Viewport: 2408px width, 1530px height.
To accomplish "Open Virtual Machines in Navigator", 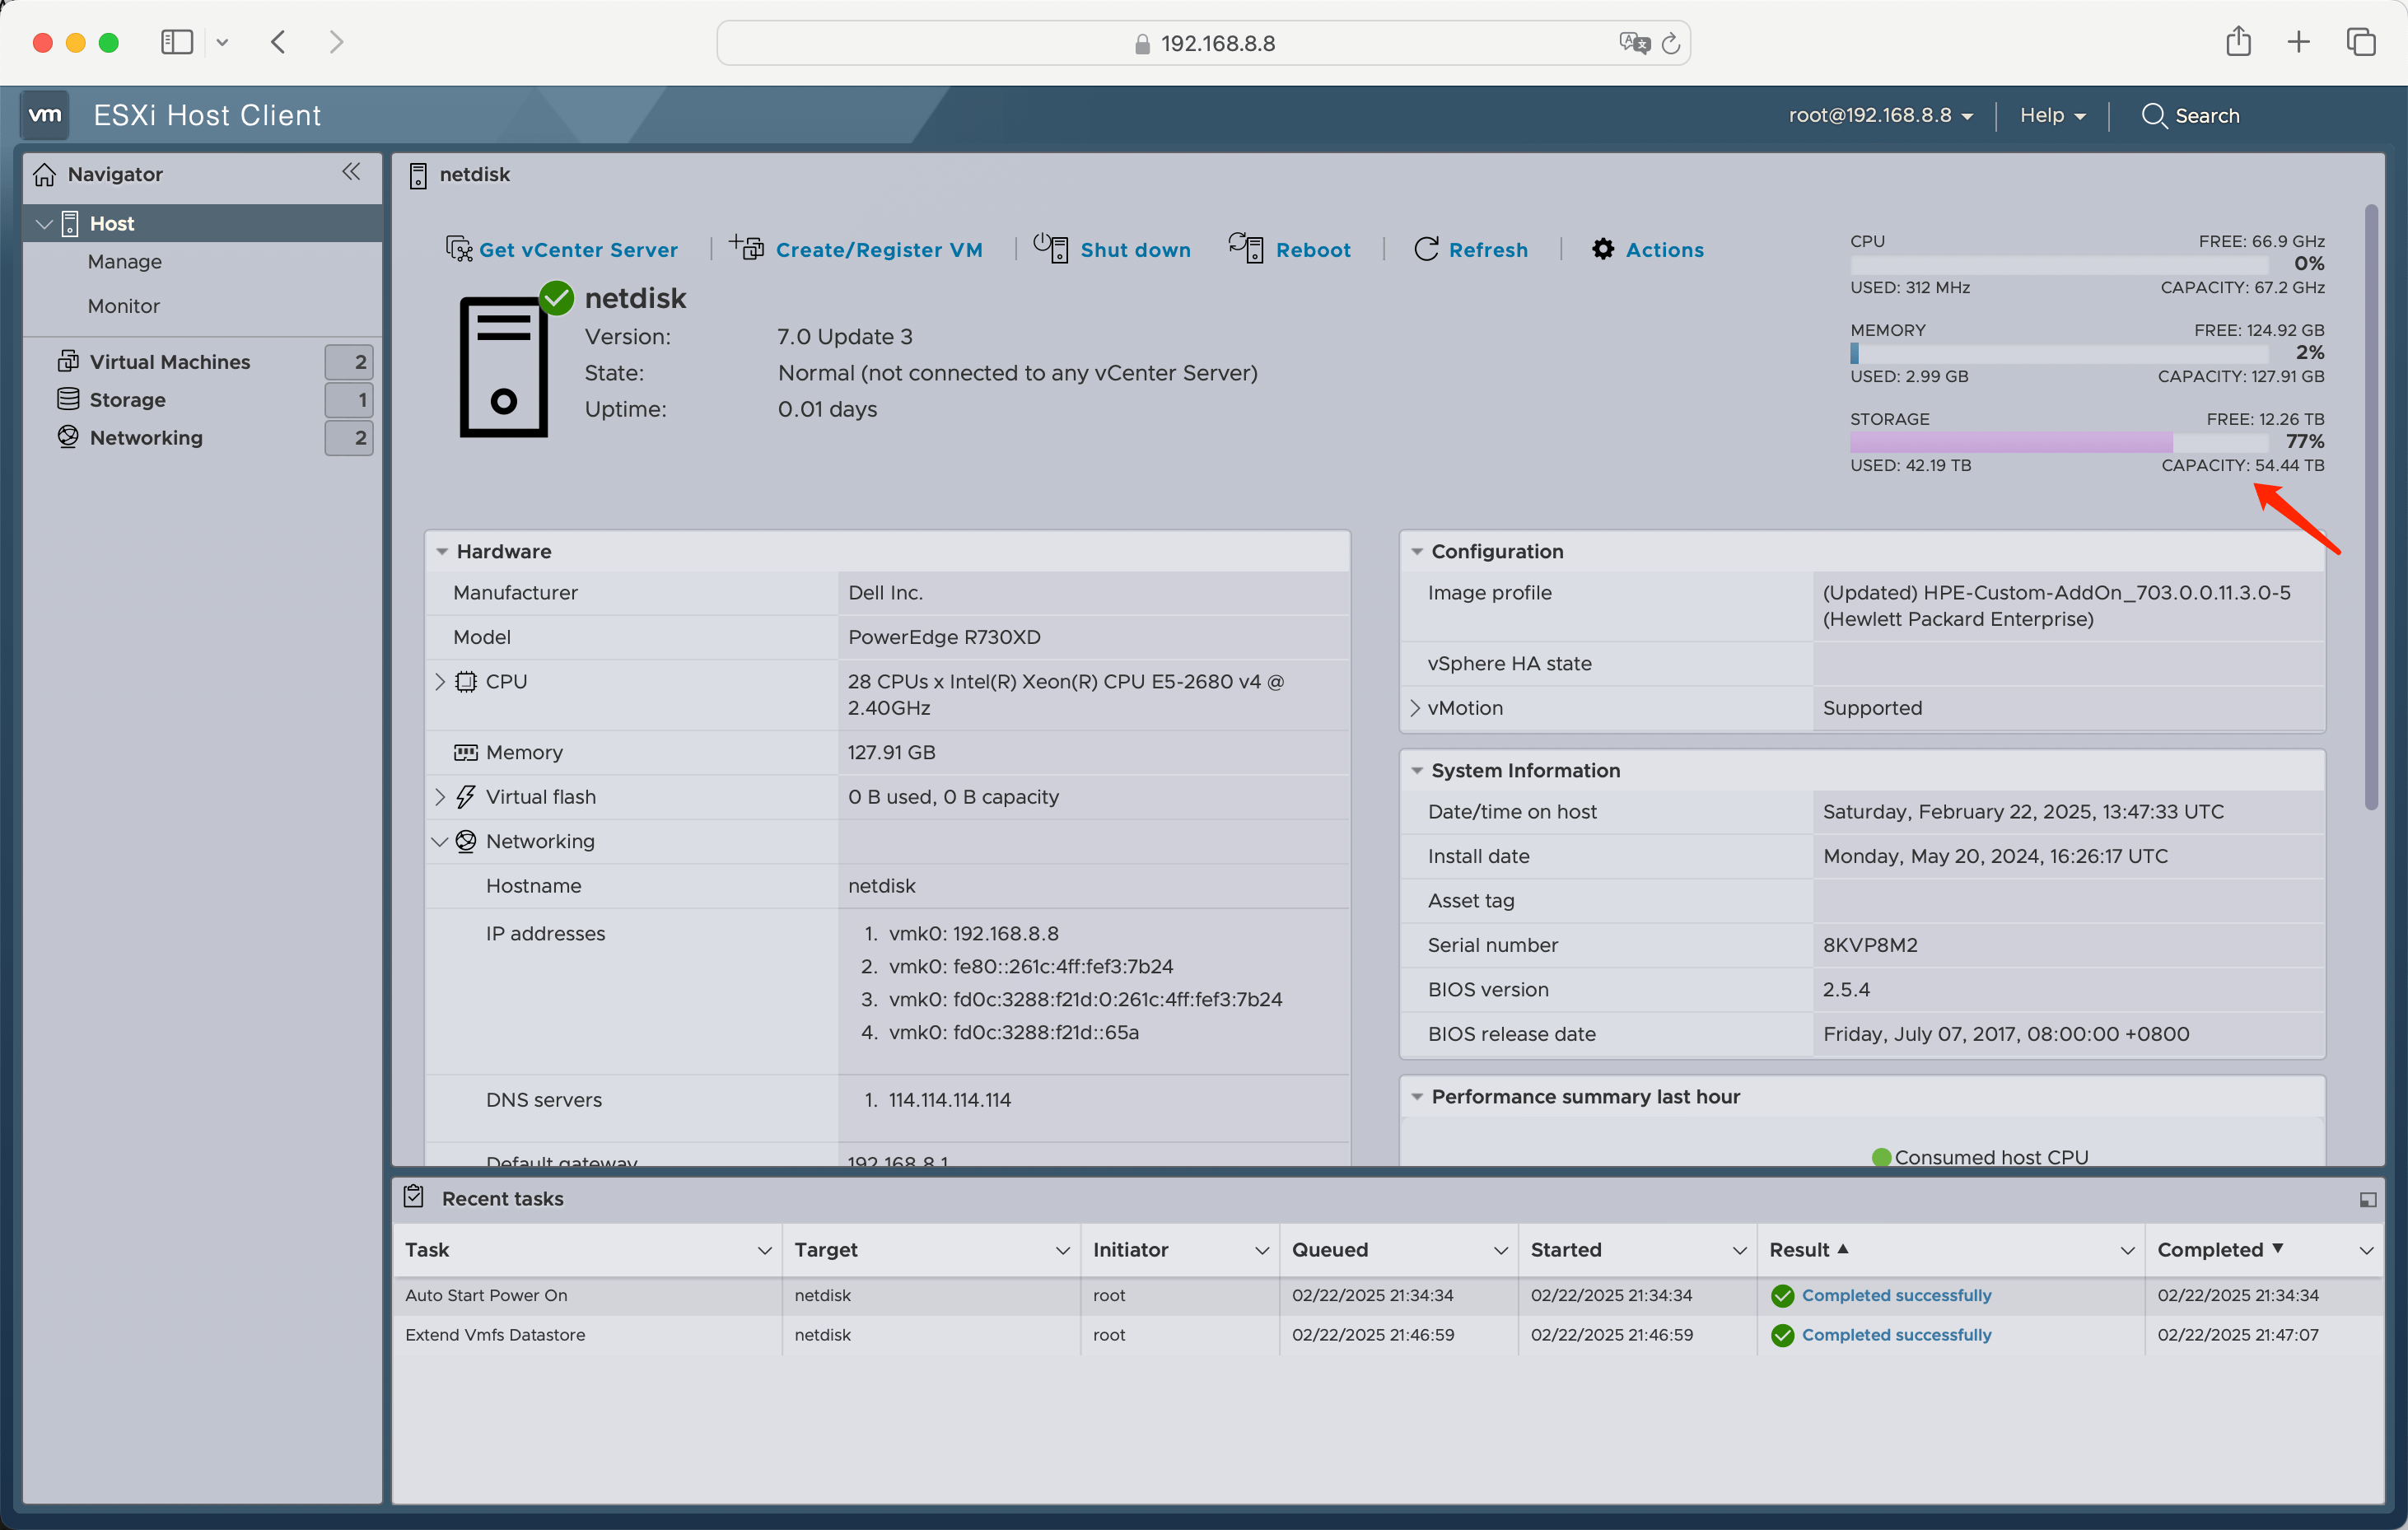I will tap(170, 361).
